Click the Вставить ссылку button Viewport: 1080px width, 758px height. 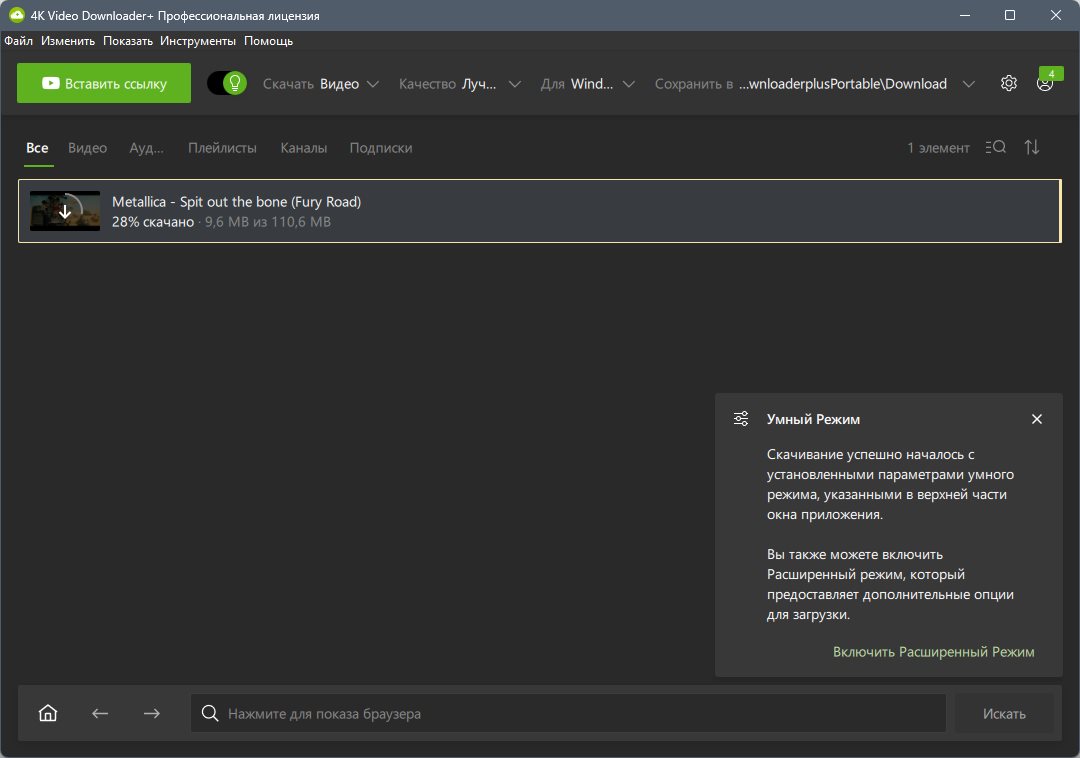click(104, 83)
